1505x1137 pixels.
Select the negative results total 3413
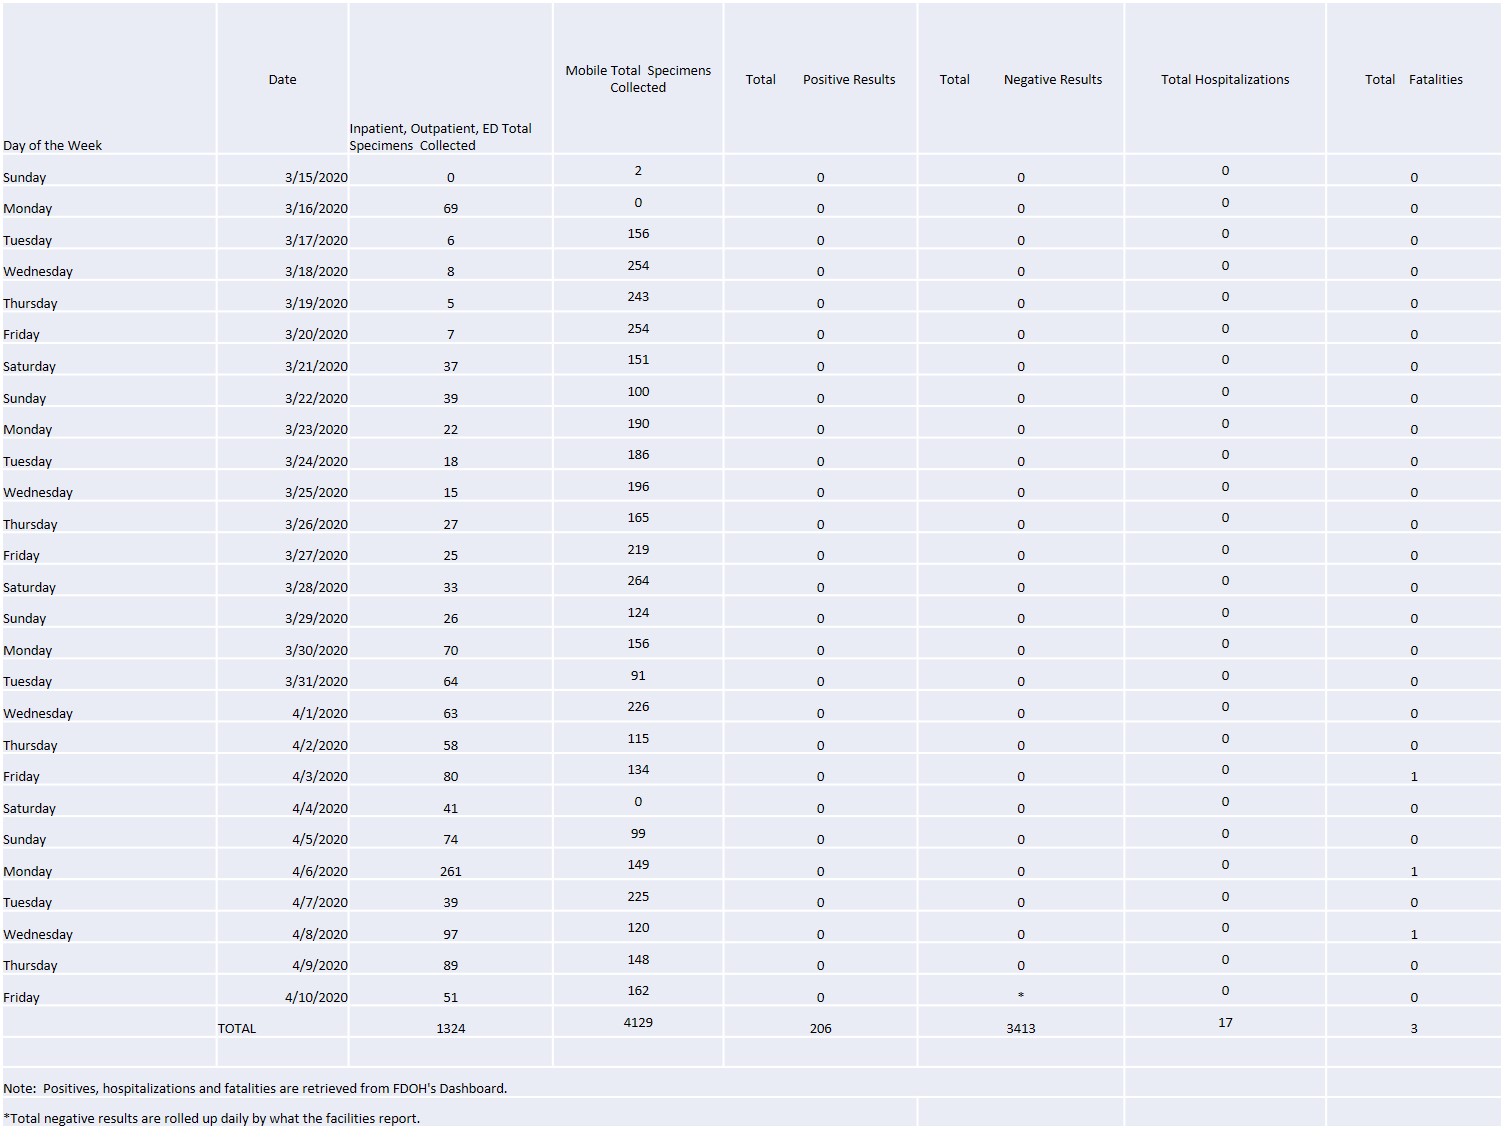coord(1020,1028)
